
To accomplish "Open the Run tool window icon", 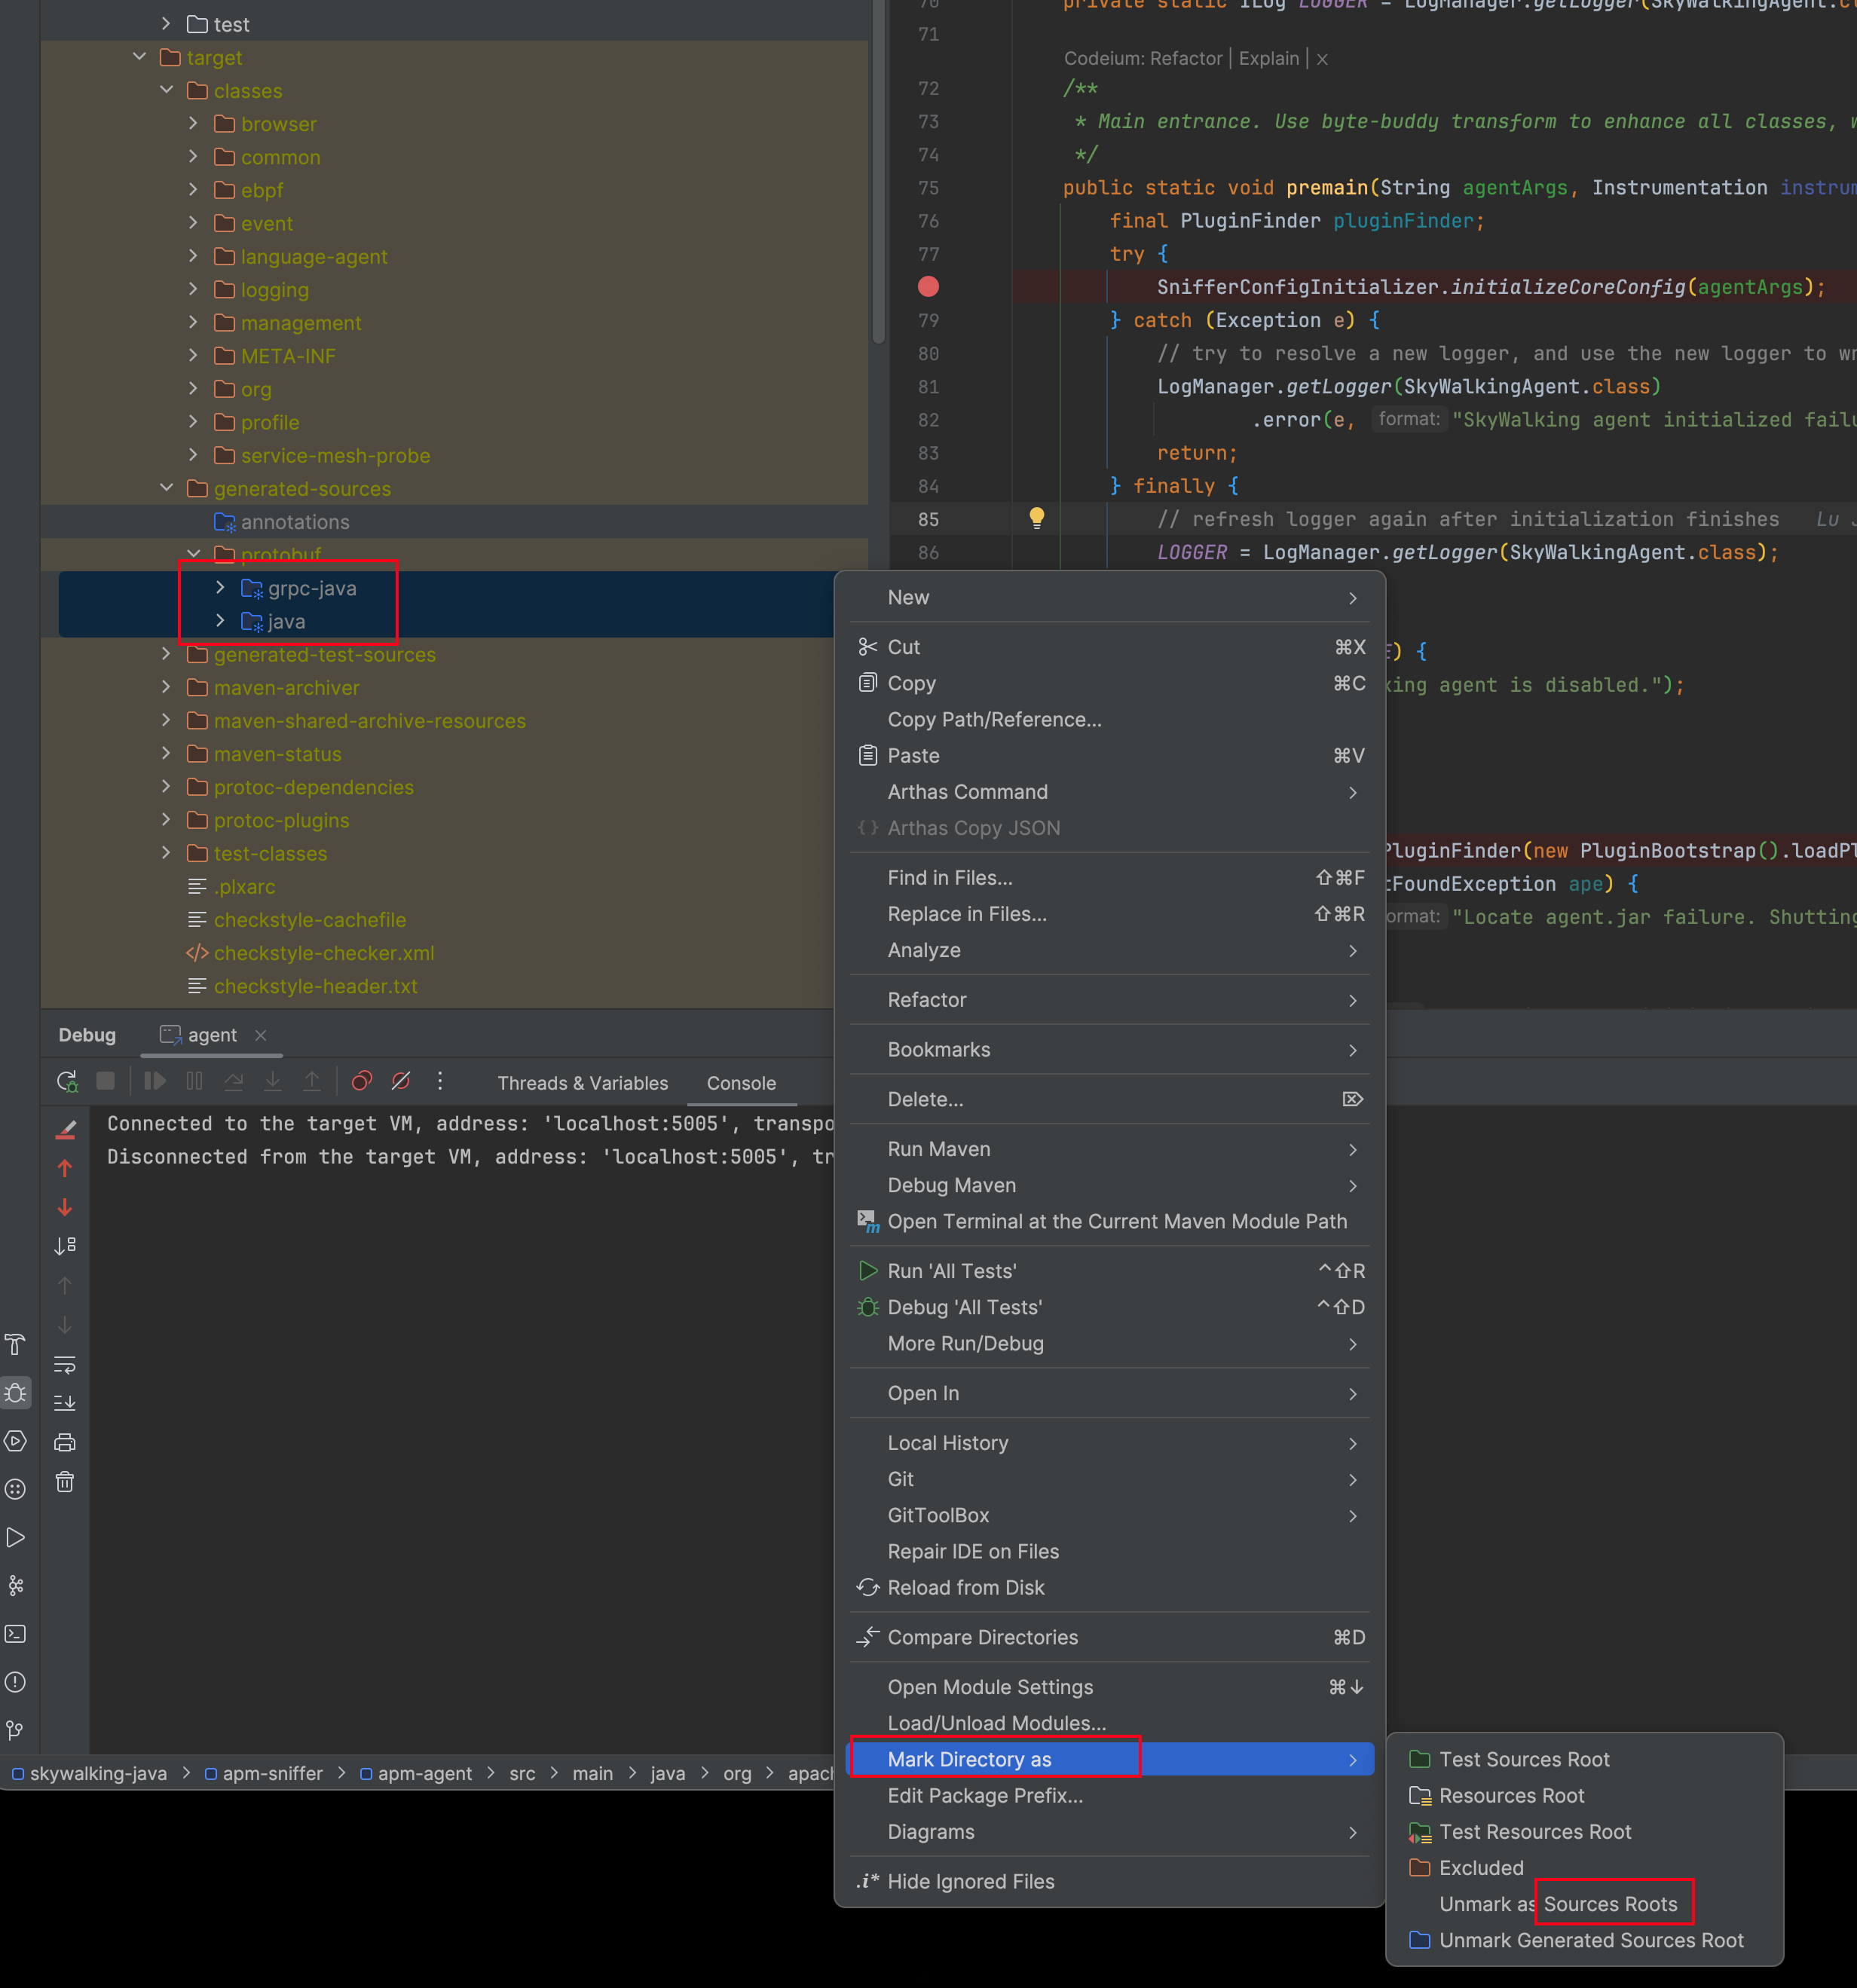I will point(16,1537).
